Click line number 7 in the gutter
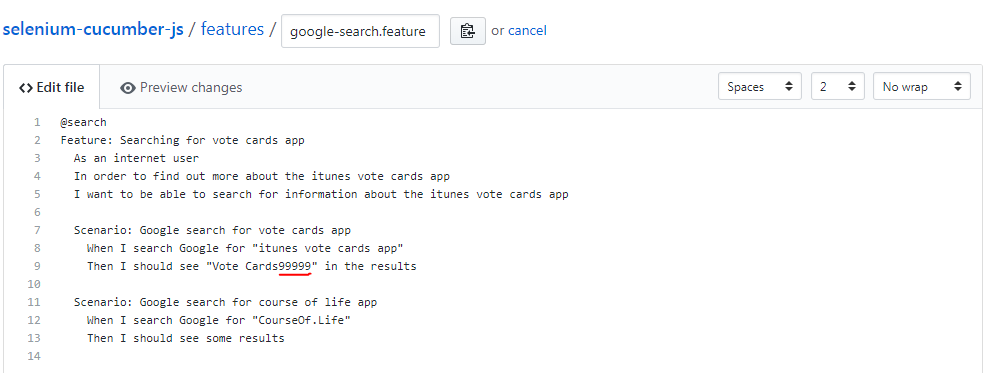This screenshot has height=373, width=986. (37, 230)
